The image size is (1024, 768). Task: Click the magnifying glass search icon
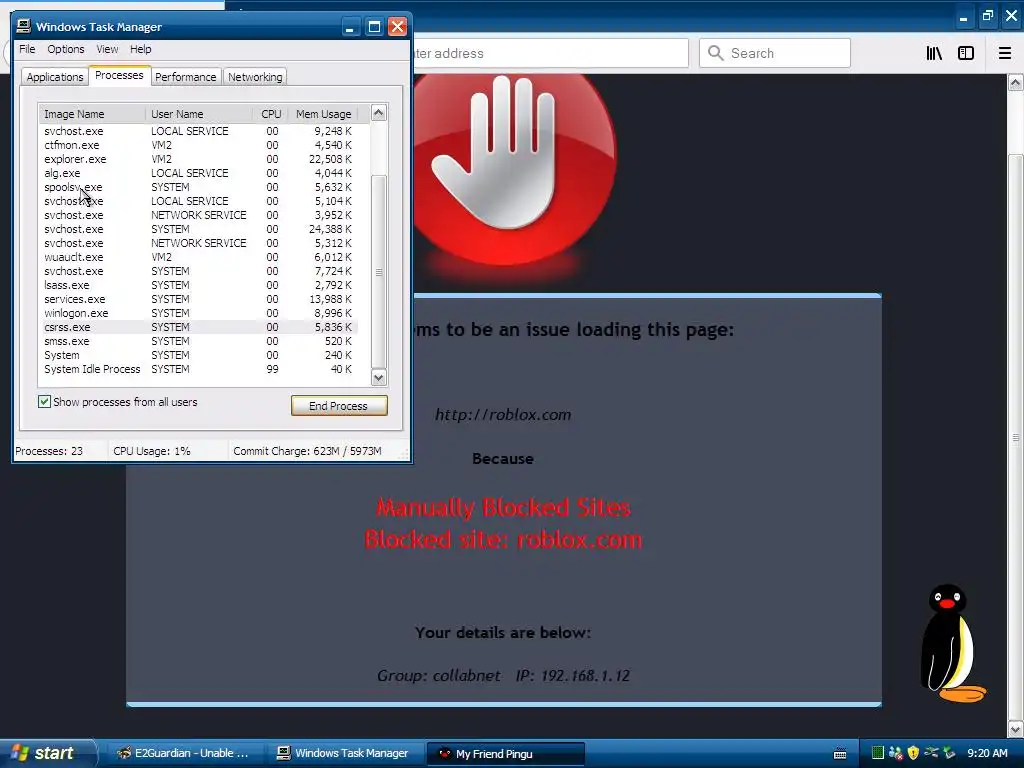pyautogui.click(x=716, y=53)
